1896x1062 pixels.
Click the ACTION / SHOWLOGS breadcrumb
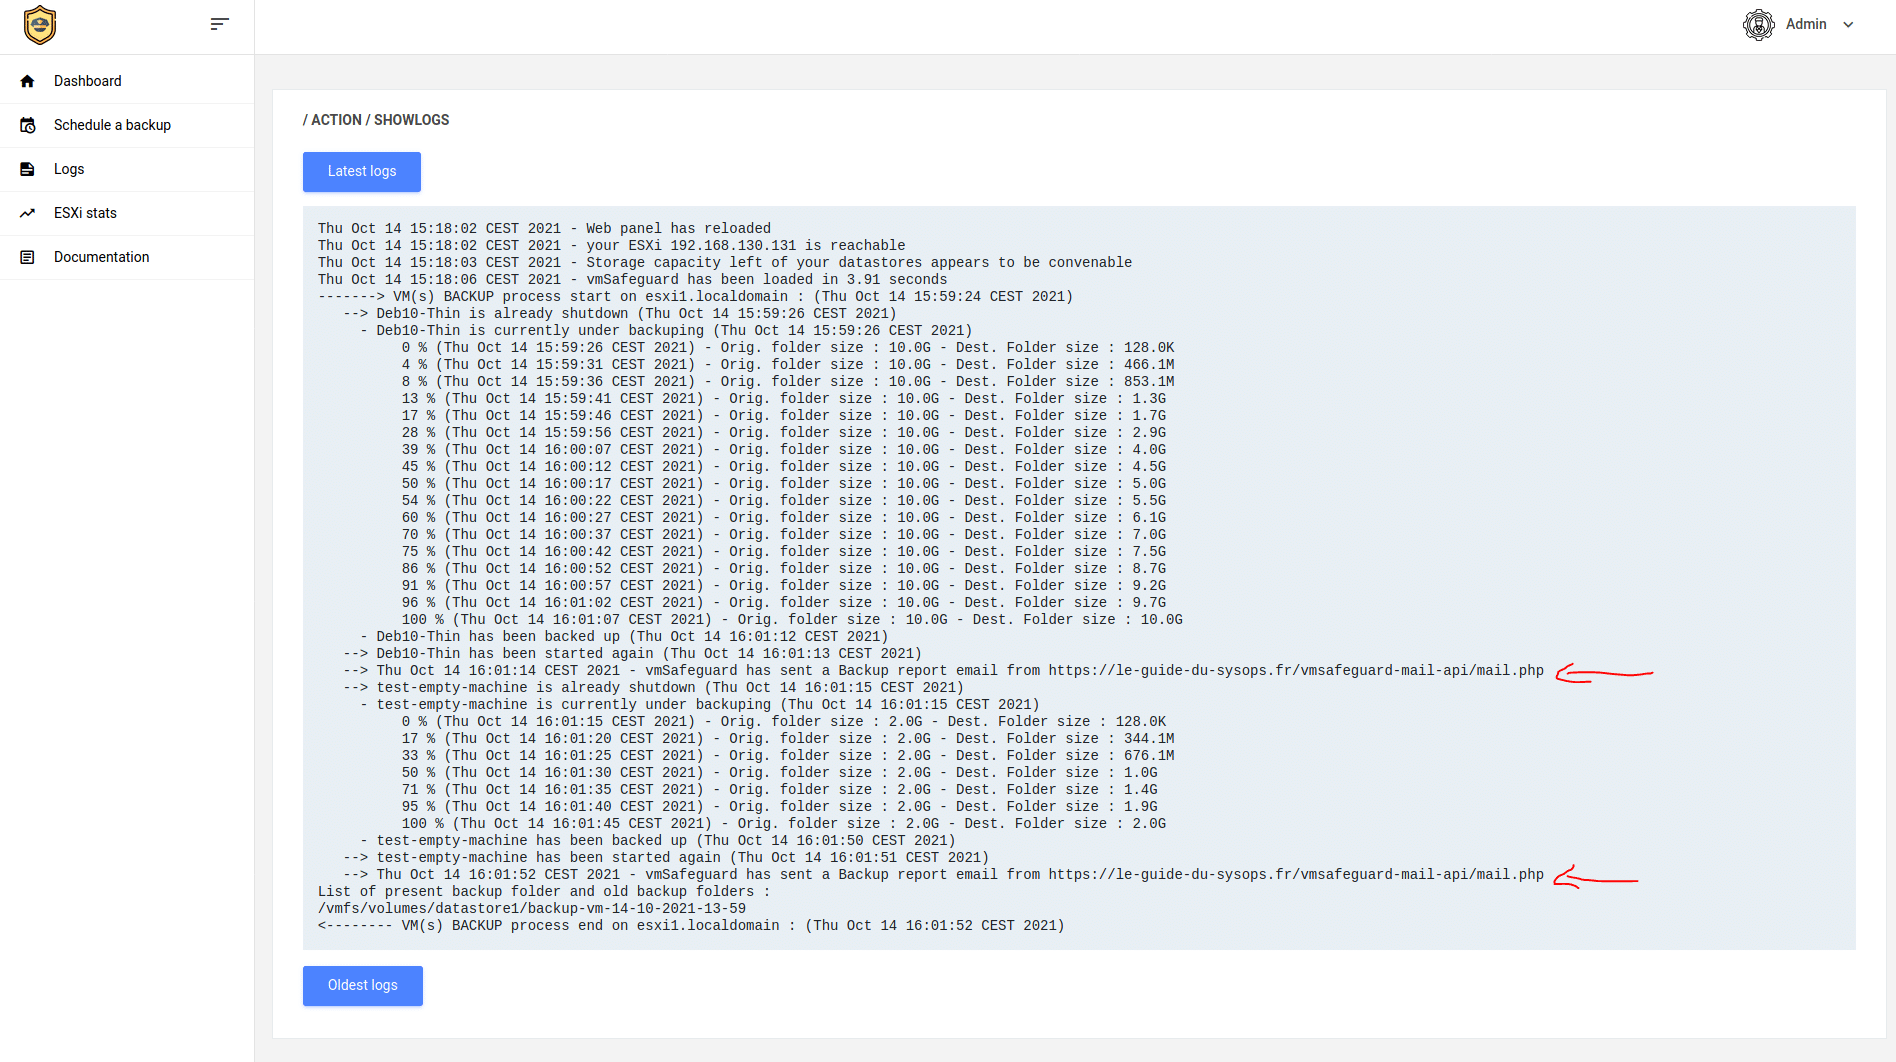[376, 120]
